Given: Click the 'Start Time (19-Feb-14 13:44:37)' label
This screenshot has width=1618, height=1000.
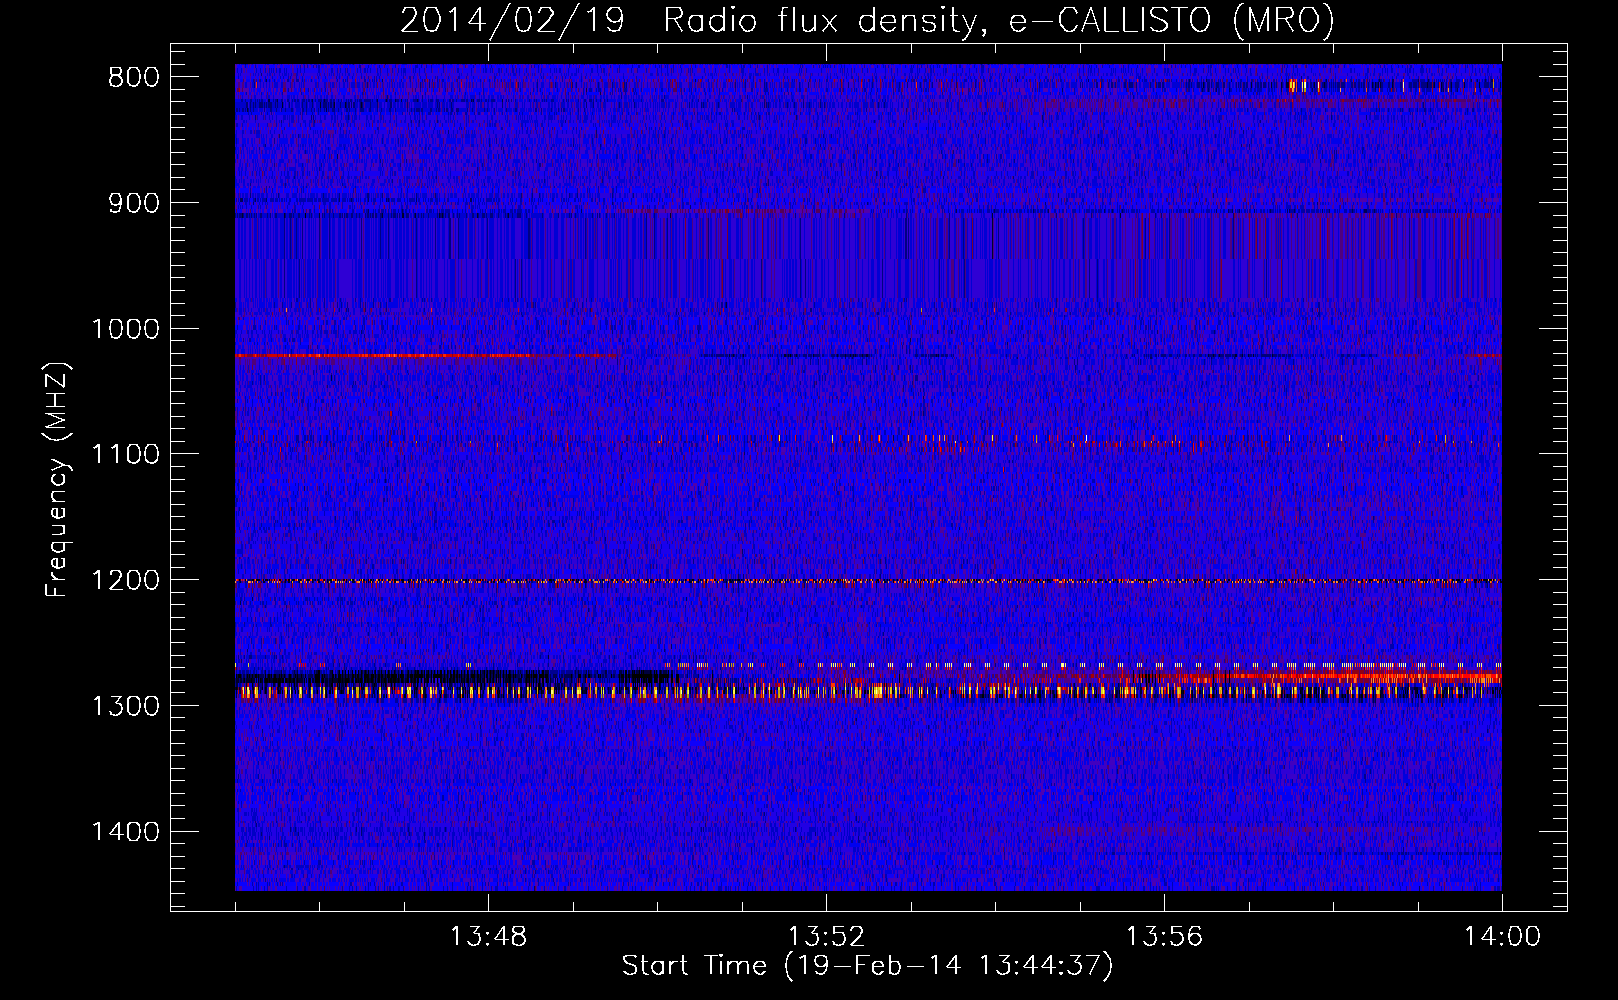Looking at the screenshot, I should point(867,966).
